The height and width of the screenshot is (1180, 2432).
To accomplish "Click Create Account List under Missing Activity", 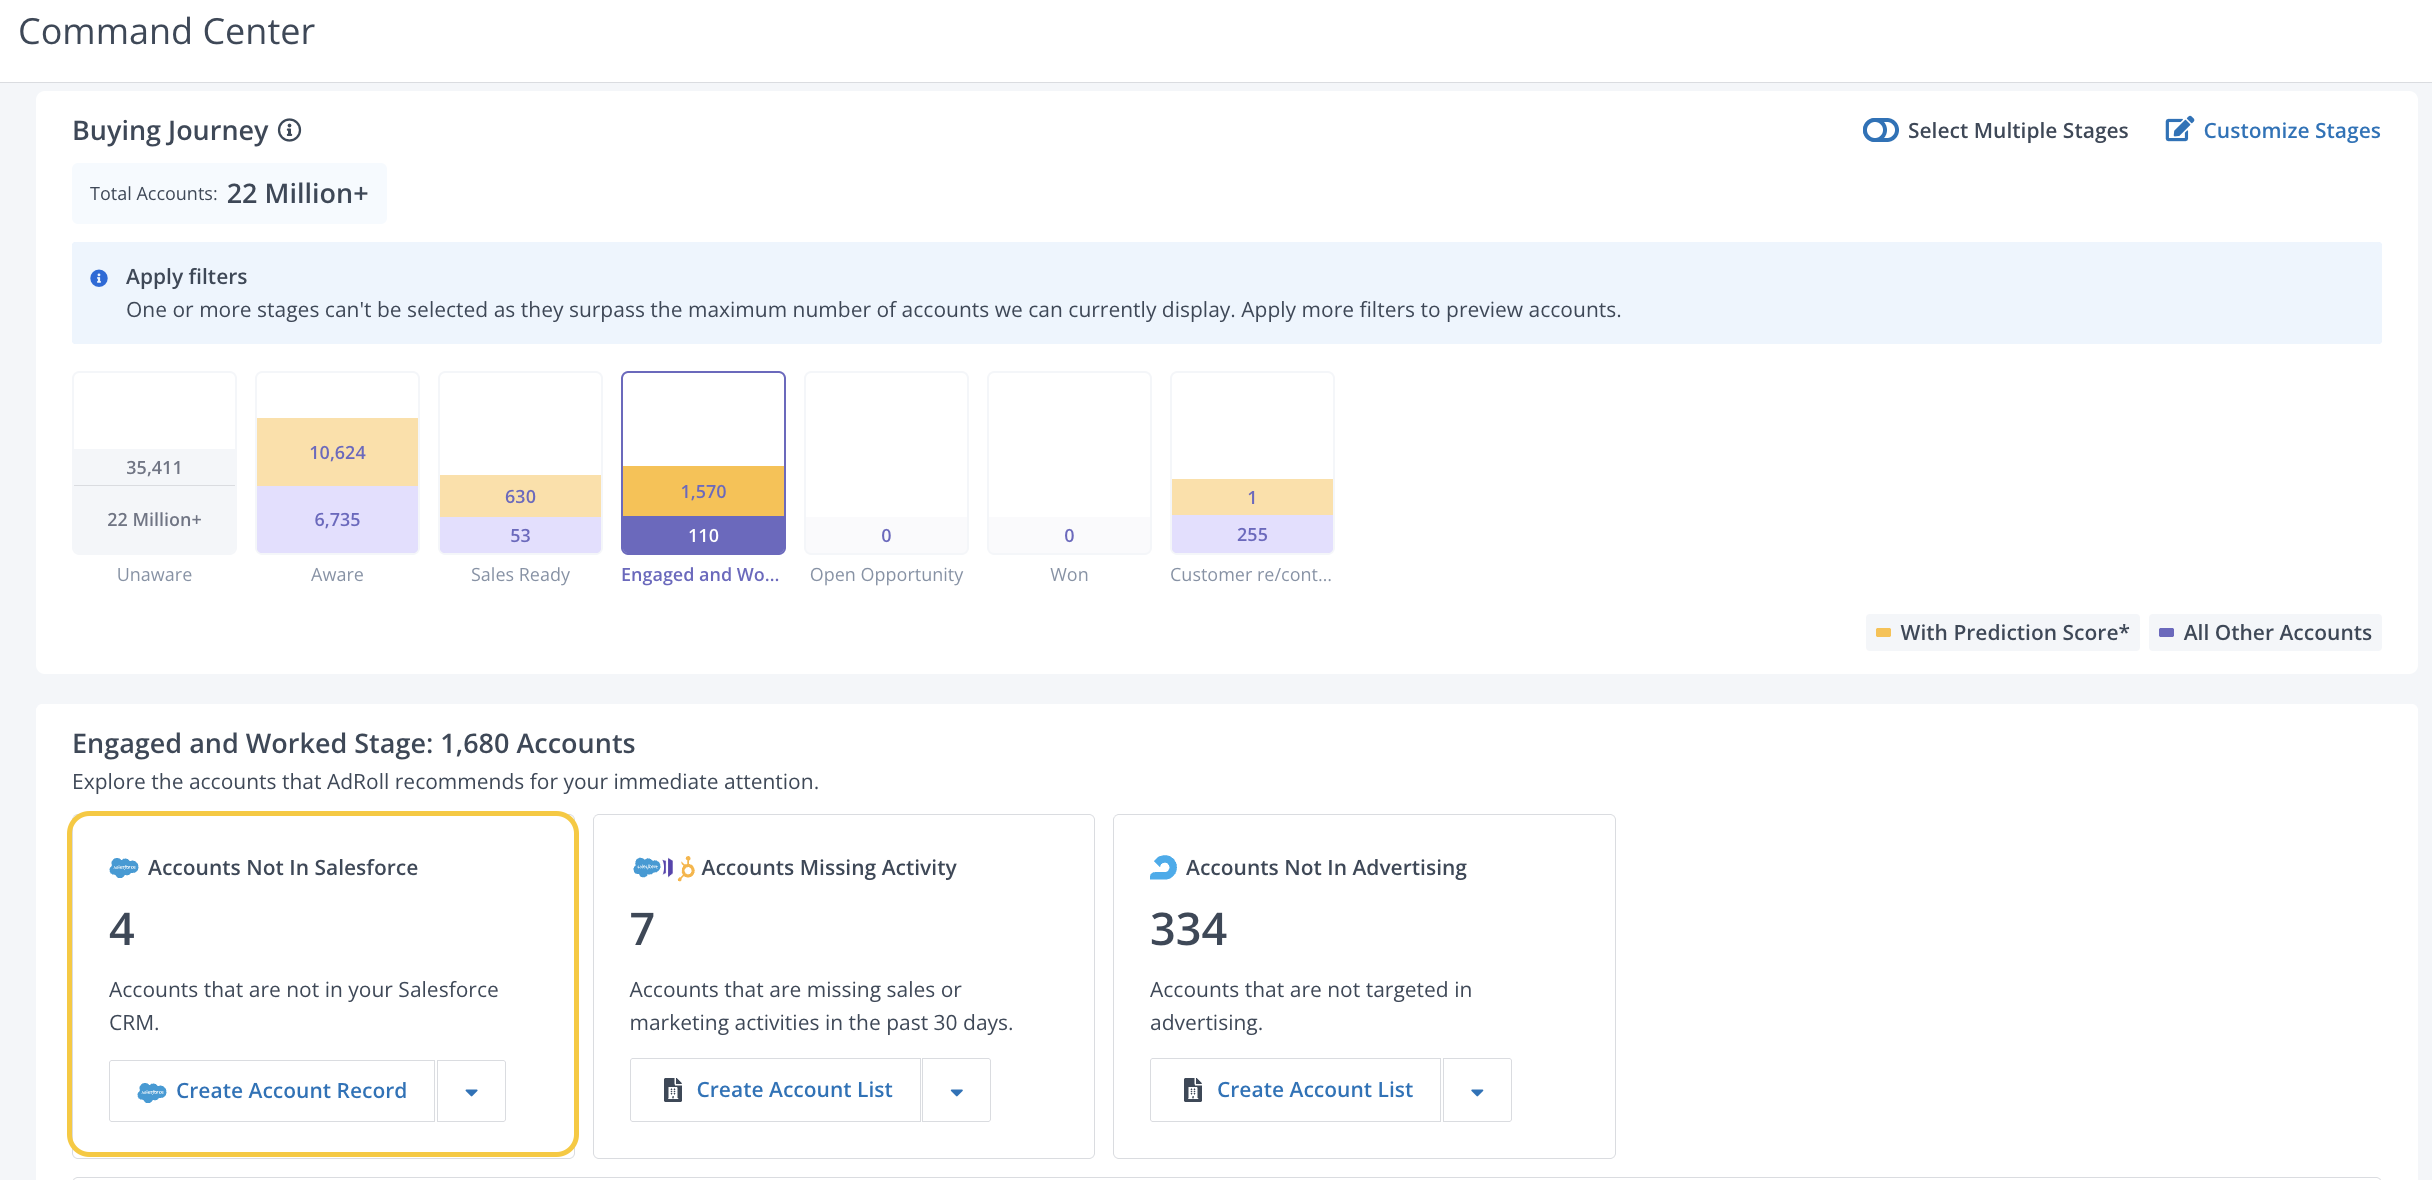I will (776, 1090).
